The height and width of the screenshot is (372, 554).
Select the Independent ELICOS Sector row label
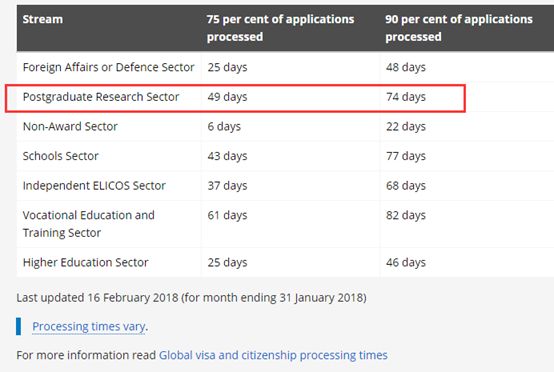[x=94, y=186]
